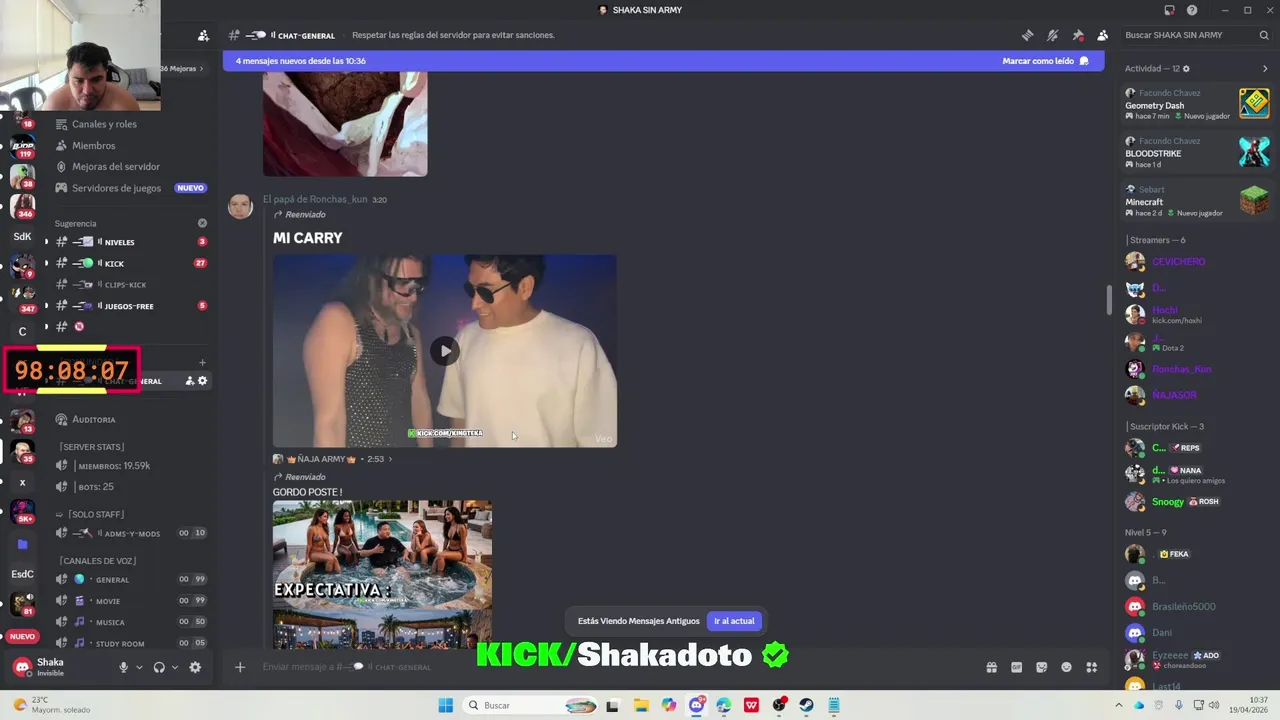Open the Actividad settings gear
This screenshot has width=1280, height=720.
pyautogui.click(x=1187, y=69)
